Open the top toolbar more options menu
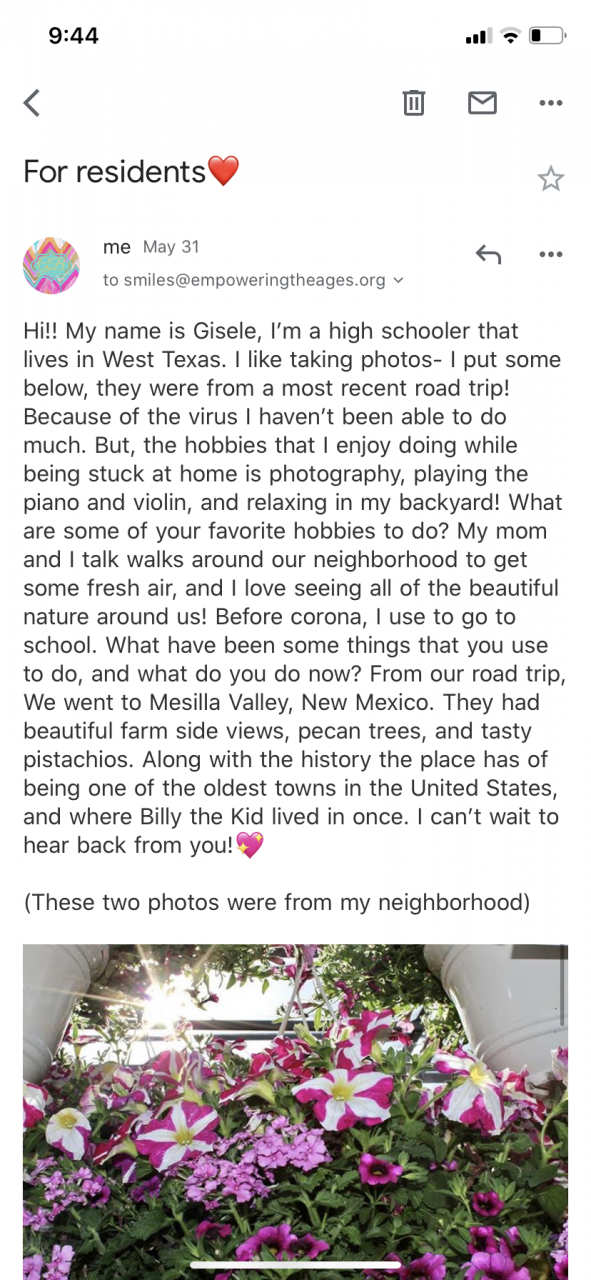This screenshot has width=591, height=1280. point(551,102)
